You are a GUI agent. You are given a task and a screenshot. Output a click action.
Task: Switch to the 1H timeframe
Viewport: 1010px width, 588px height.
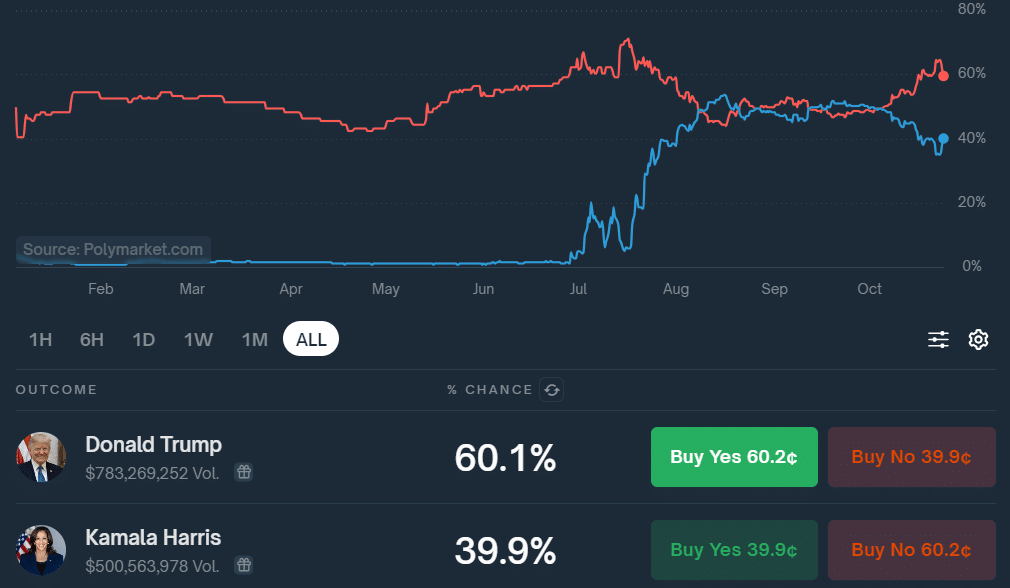pos(40,339)
